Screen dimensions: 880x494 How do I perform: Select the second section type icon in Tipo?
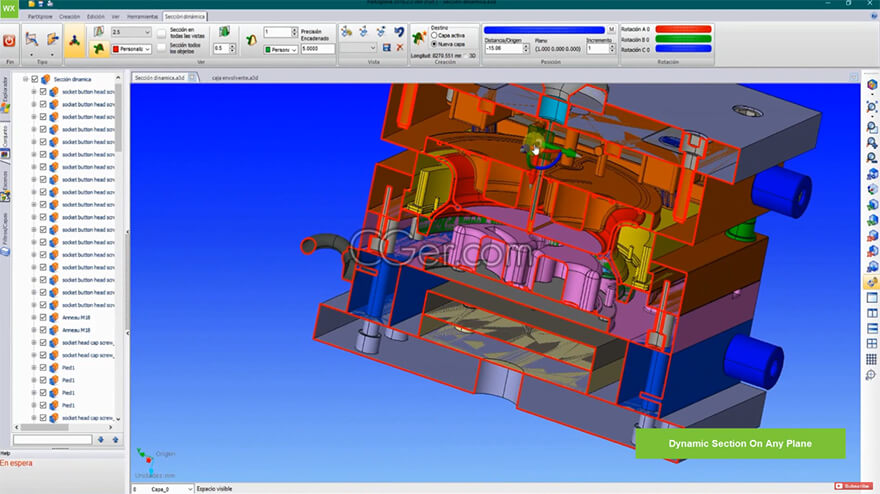click(53, 39)
